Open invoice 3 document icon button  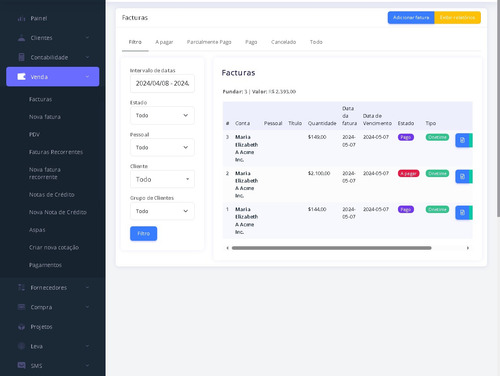(462, 140)
